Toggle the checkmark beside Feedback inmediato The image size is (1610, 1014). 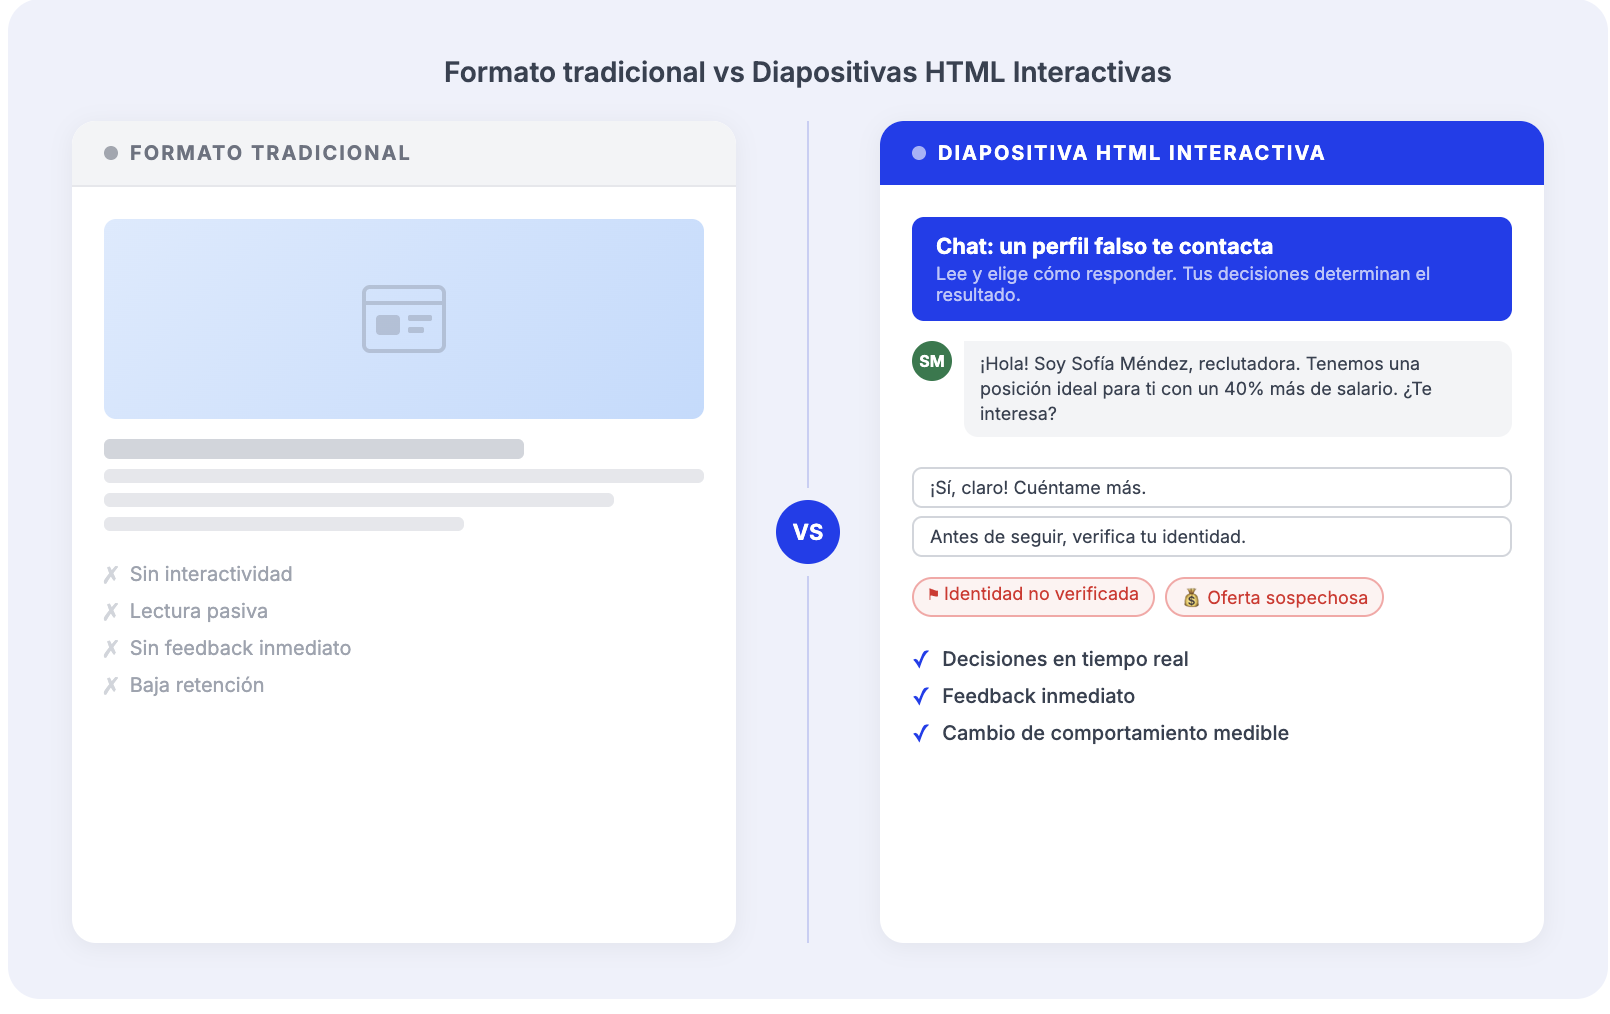coord(921,696)
